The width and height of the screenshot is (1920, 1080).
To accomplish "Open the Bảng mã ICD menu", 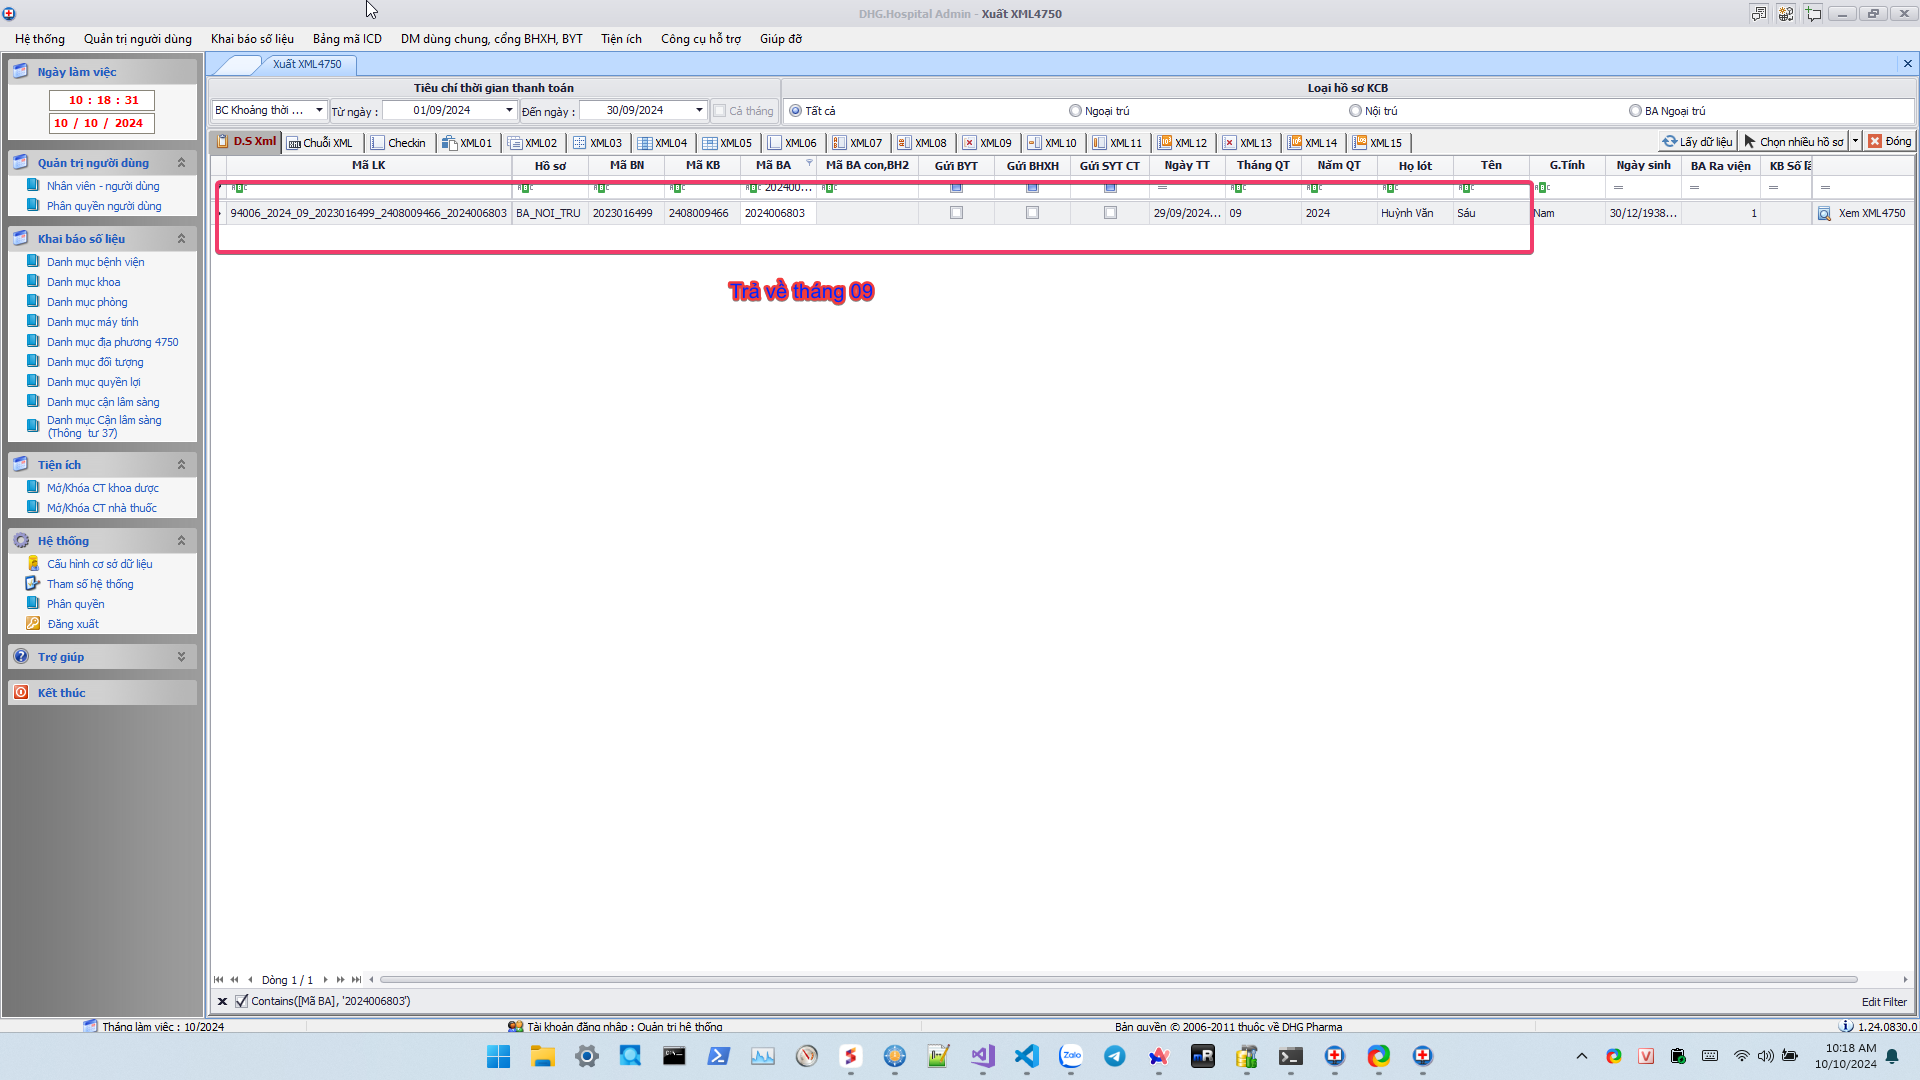I will point(347,39).
